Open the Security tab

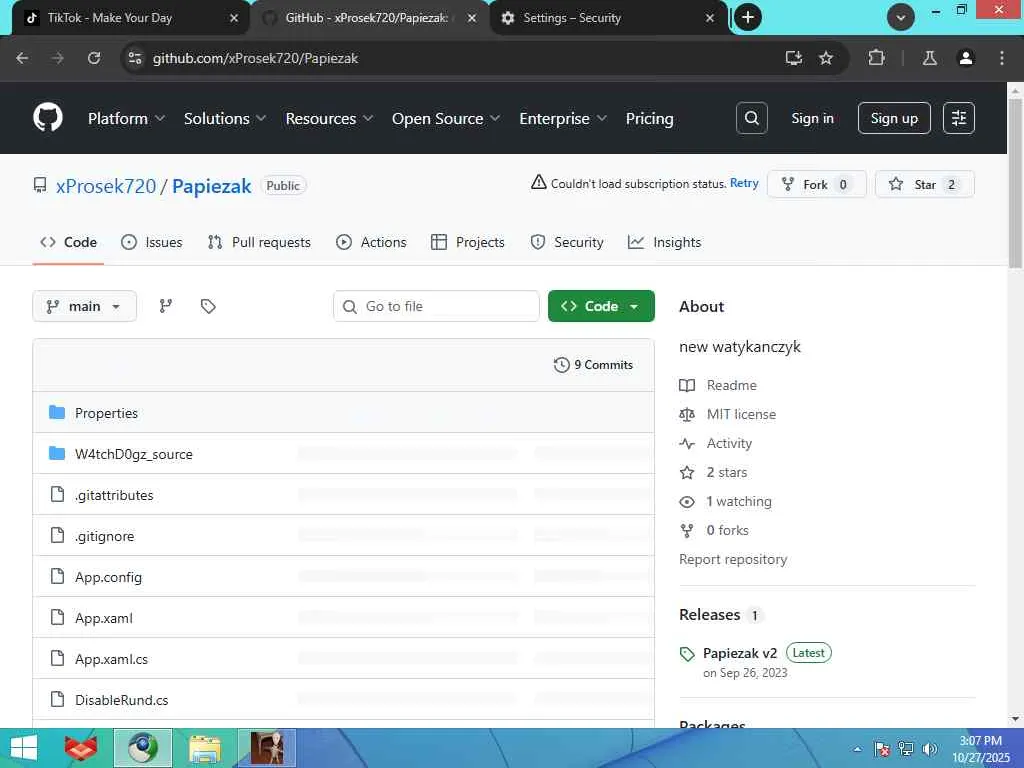[x=567, y=242]
